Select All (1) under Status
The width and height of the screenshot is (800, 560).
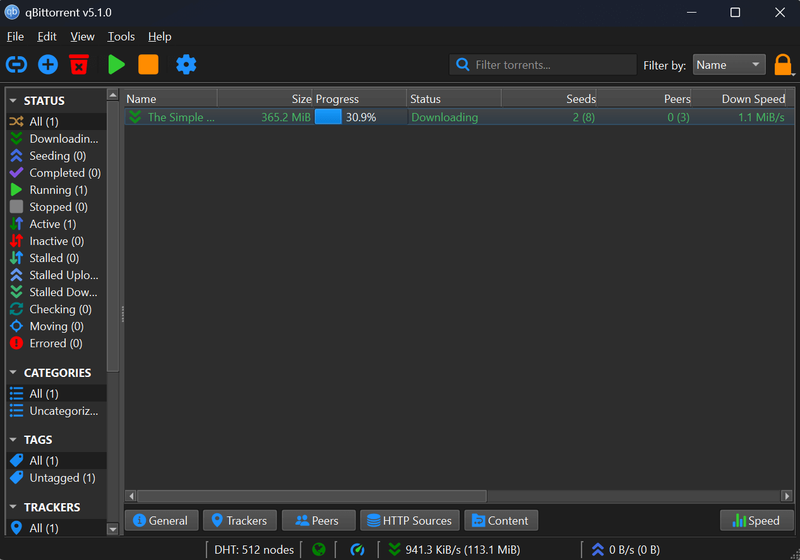point(56,121)
